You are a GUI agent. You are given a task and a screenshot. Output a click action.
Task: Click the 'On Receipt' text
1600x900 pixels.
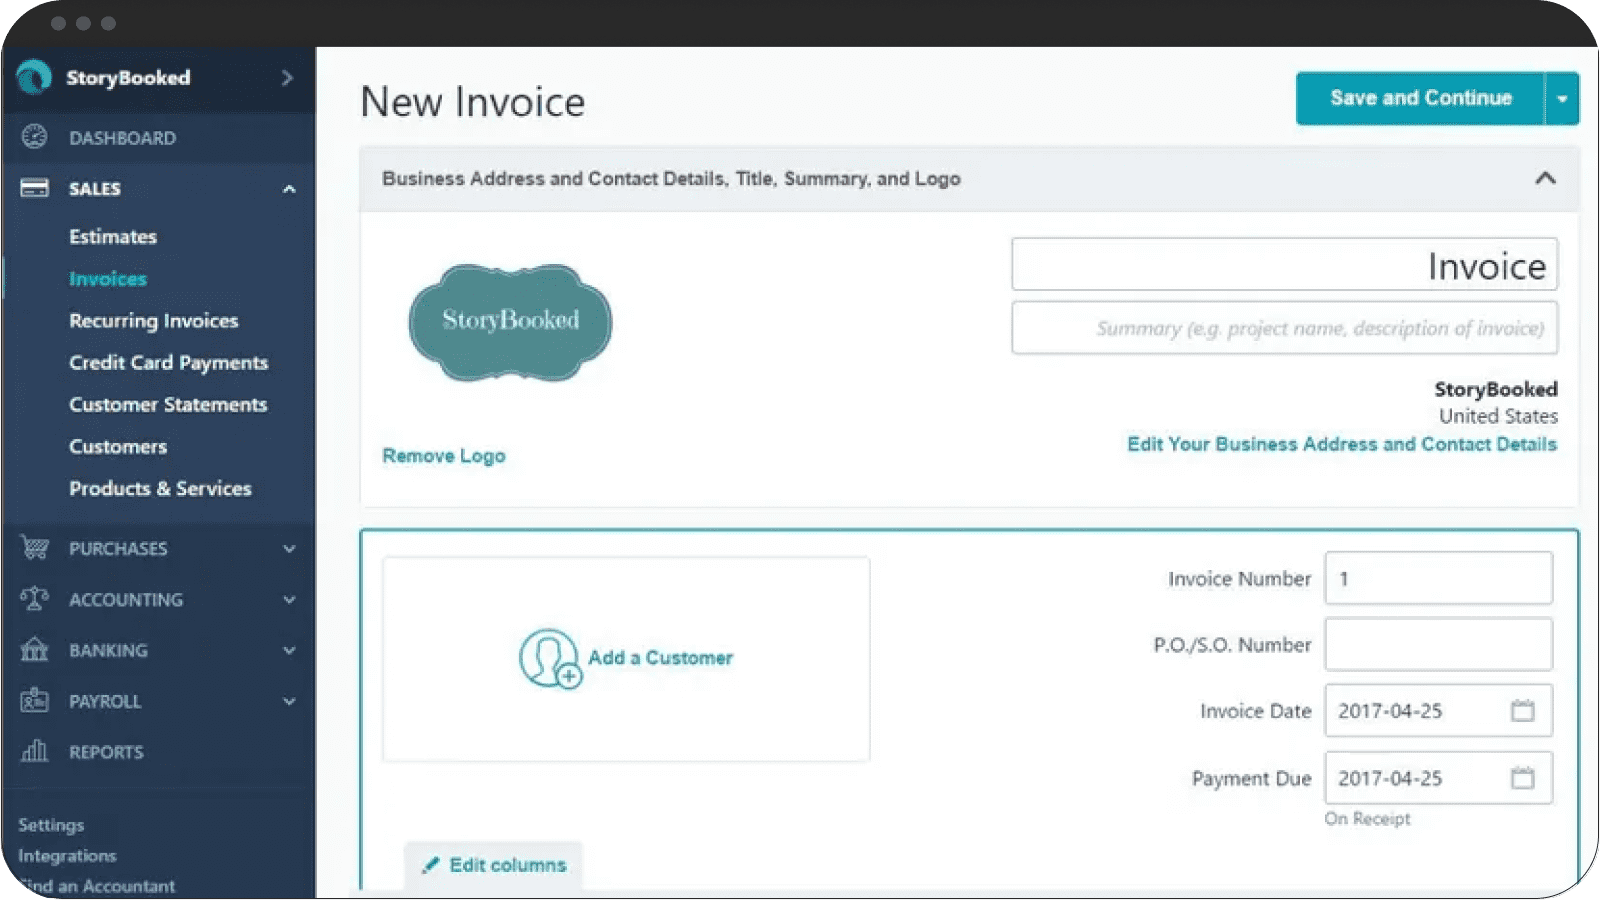click(1367, 818)
